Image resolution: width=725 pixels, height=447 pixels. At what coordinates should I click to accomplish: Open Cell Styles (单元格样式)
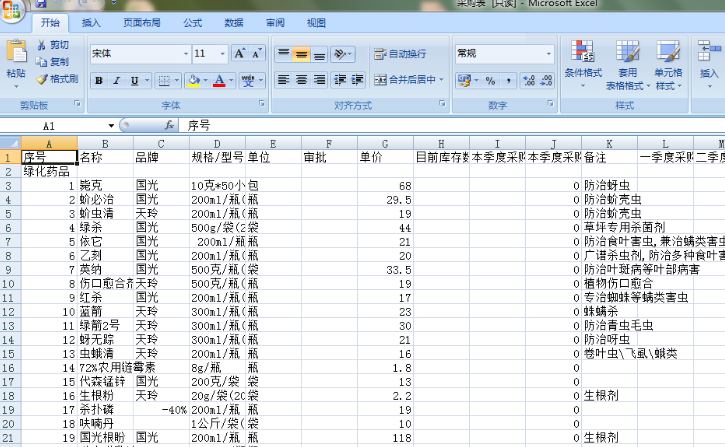[668, 65]
